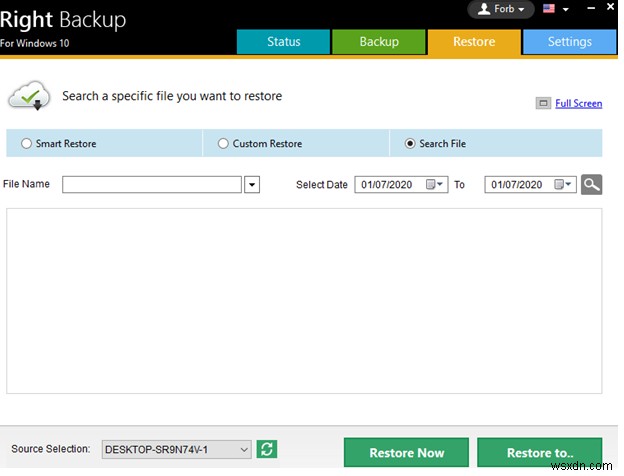Switch to the Backup tab
Screen dimensions: 624x476
pyautogui.click(x=379, y=42)
